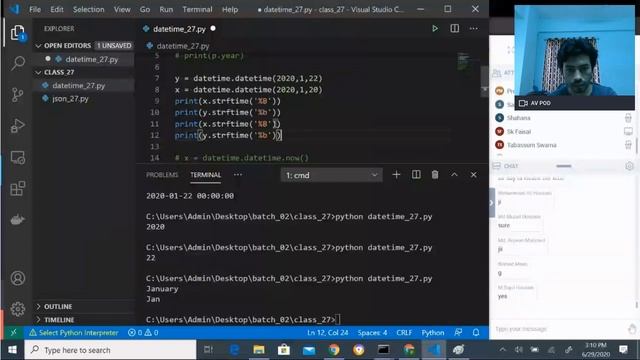Split the editor to the right
Viewport: 640px width, 360px height.
tap(454, 29)
